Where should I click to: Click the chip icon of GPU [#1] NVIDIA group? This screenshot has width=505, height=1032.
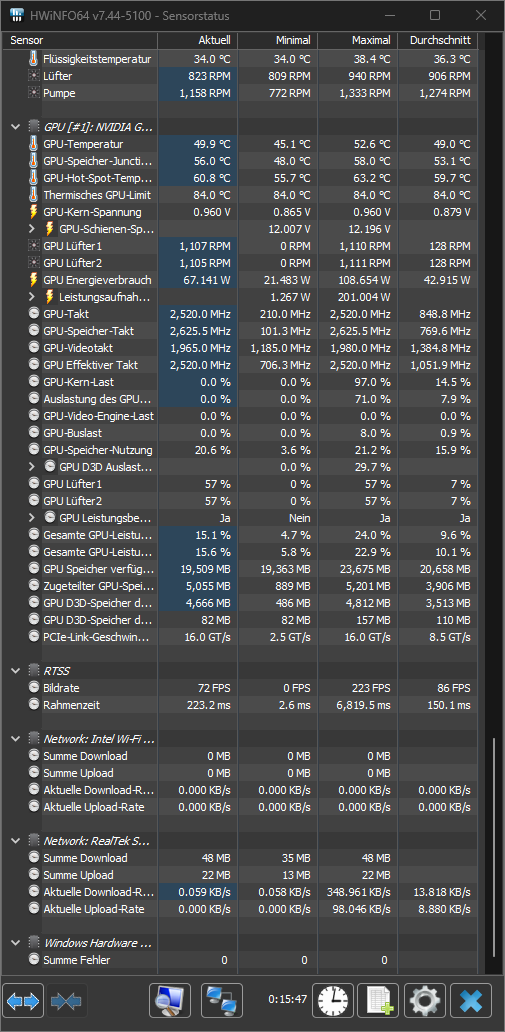coord(34,127)
